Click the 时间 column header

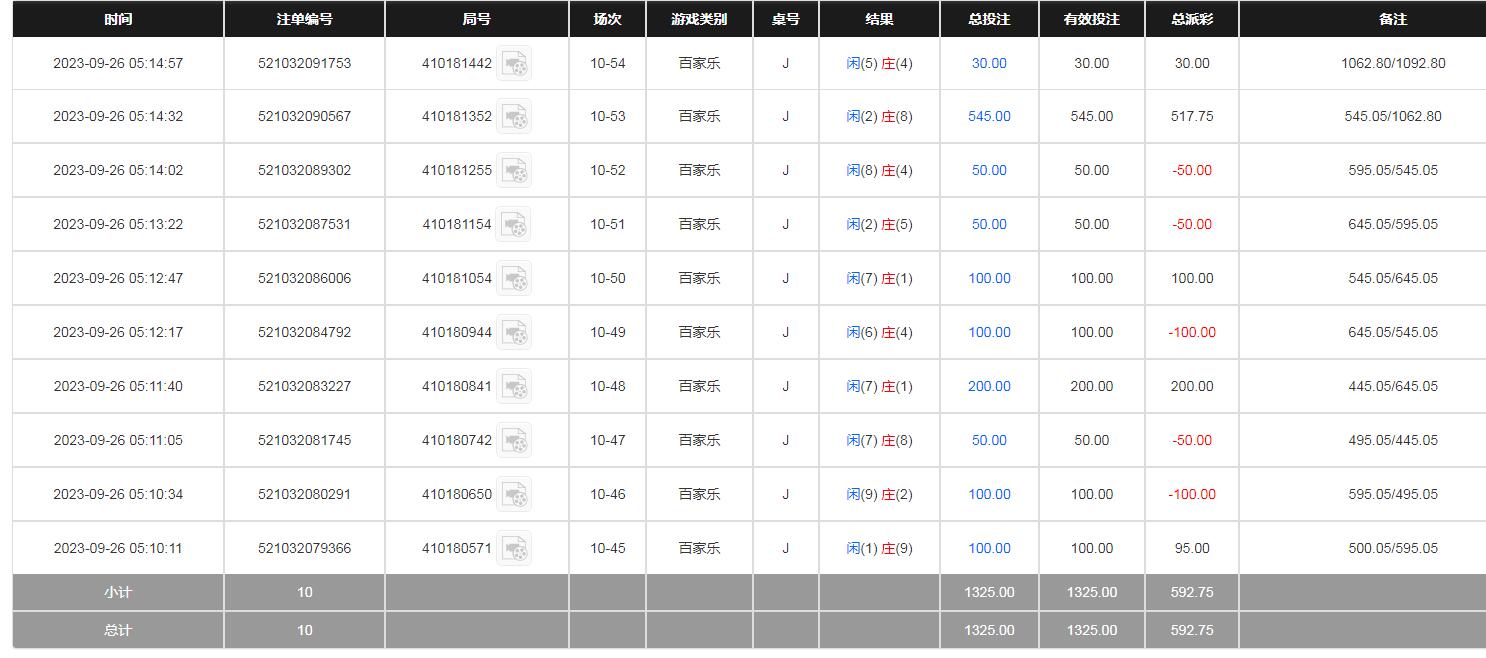click(118, 19)
